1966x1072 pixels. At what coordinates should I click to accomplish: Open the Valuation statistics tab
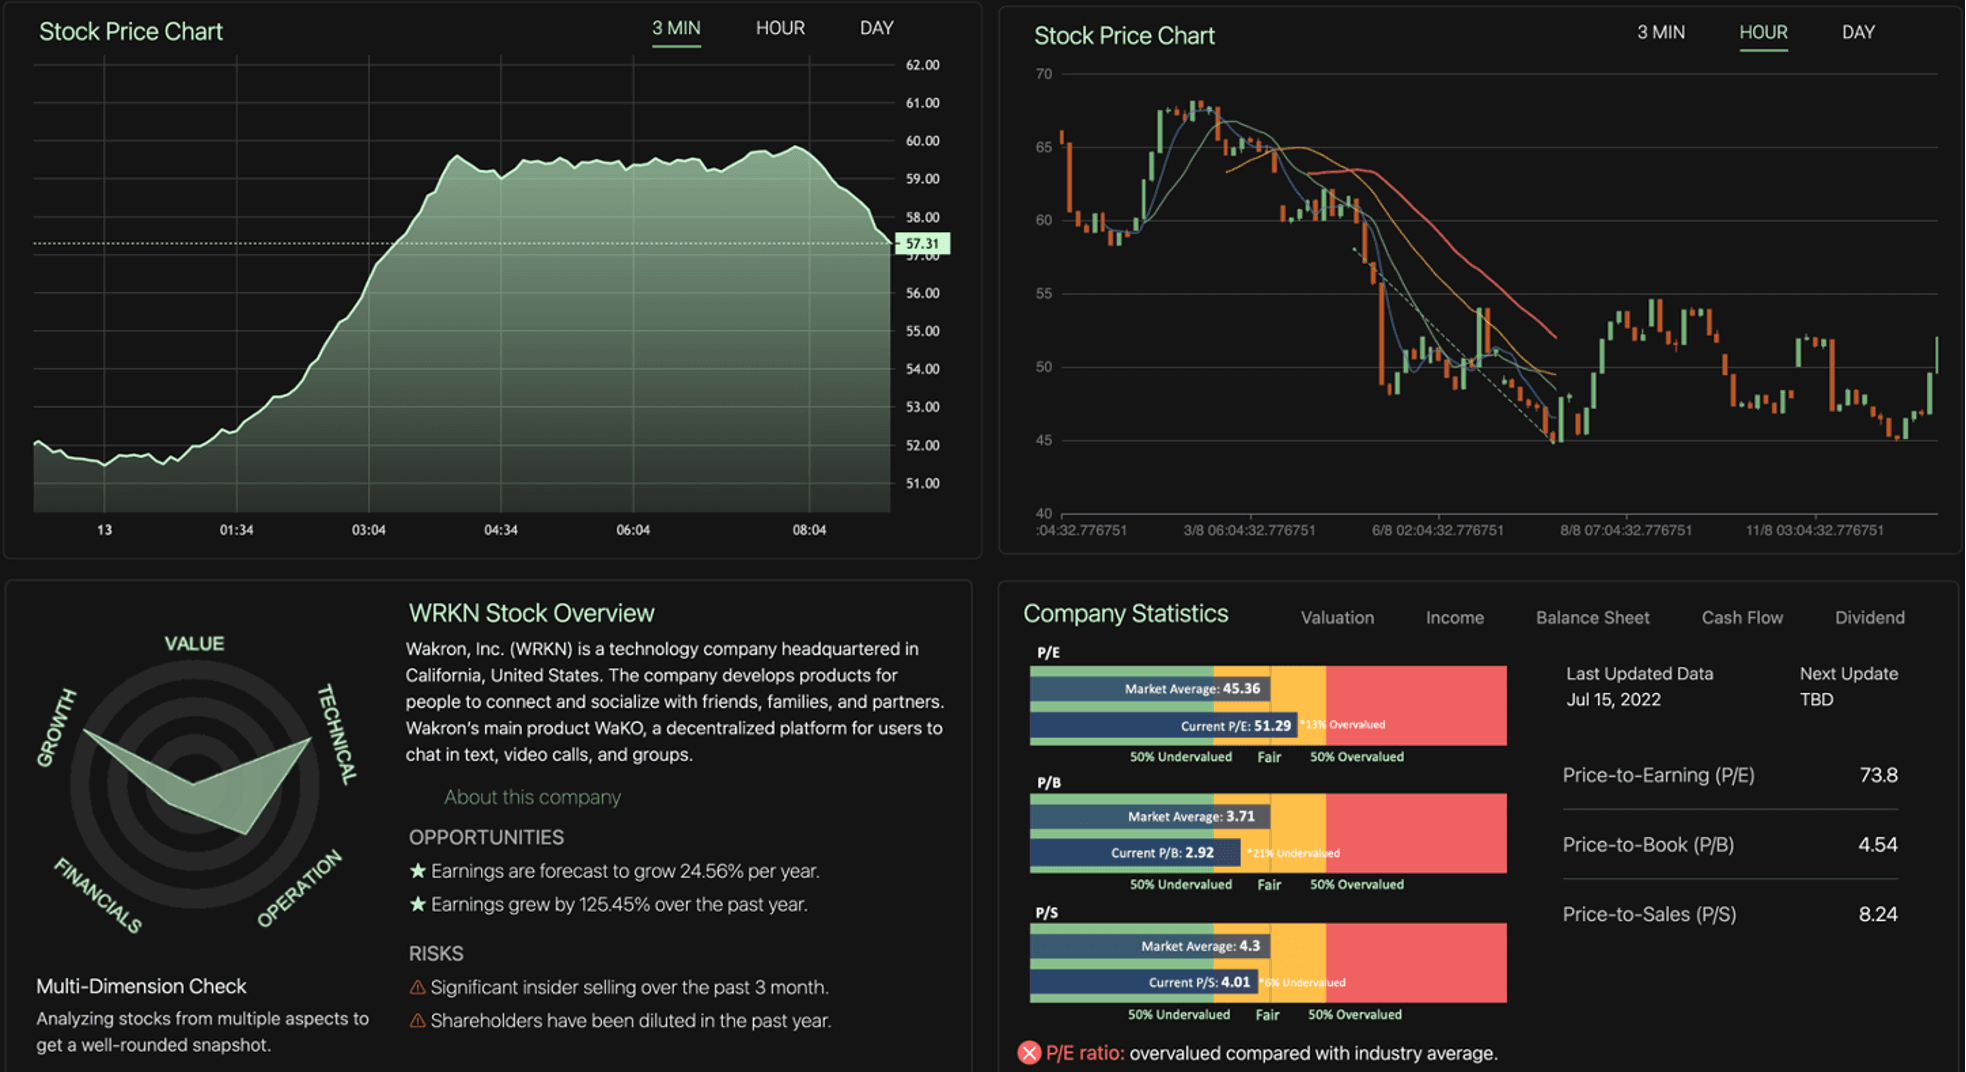tap(1337, 618)
